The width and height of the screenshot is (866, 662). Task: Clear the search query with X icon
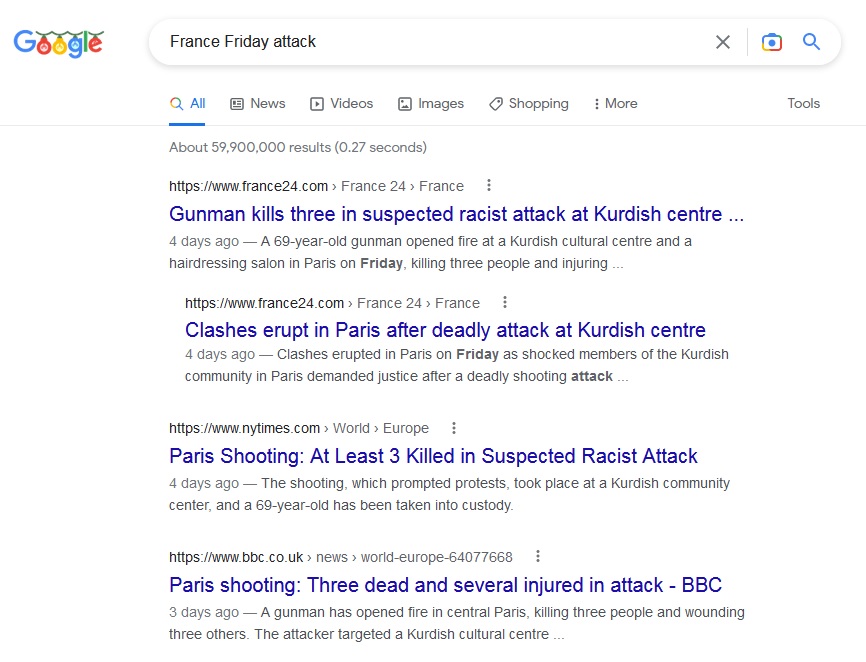[723, 42]
